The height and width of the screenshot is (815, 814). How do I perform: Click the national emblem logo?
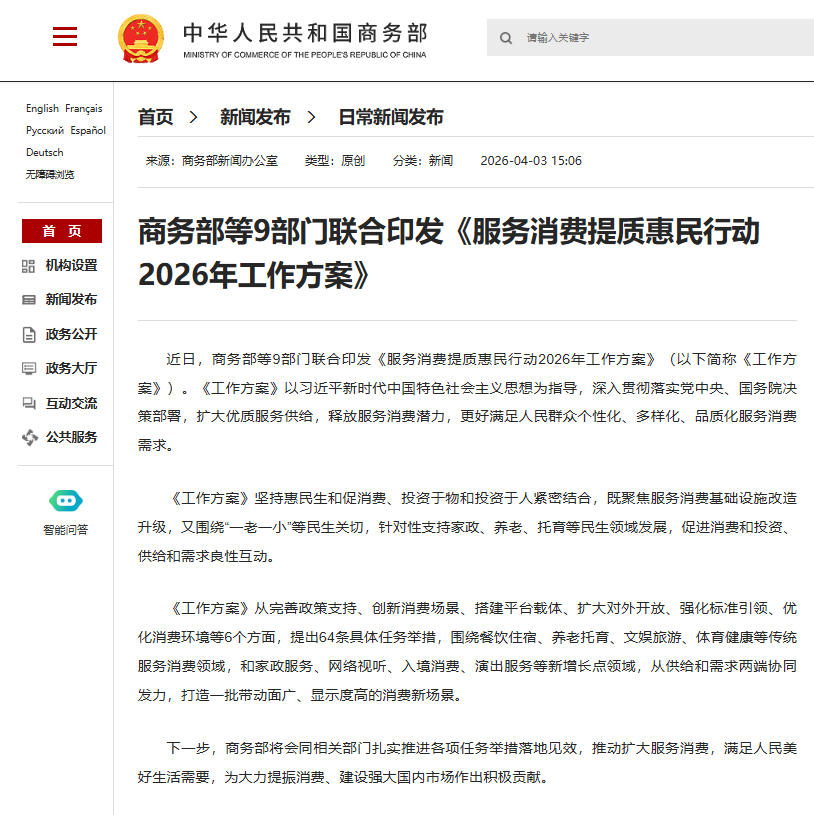tap(142, 39)
